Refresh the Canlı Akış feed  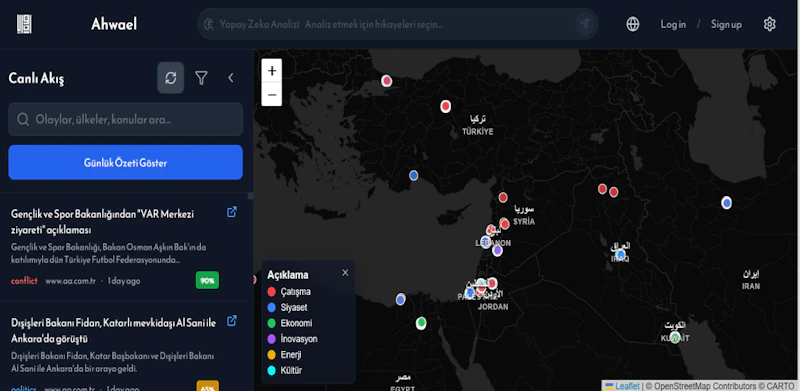[170, 78]
